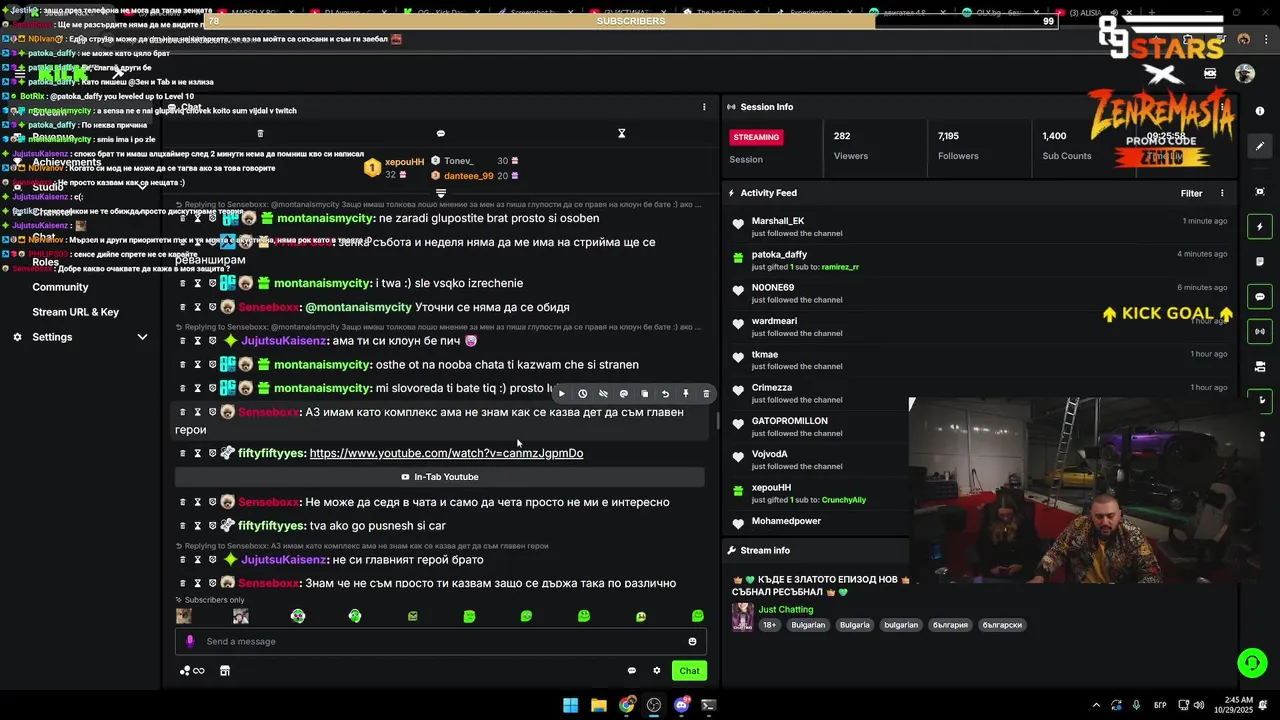Viewport: 1280px width, 720px height.
Task: Copy message using the hover toolbar copy icon
Action: [644, 394]
